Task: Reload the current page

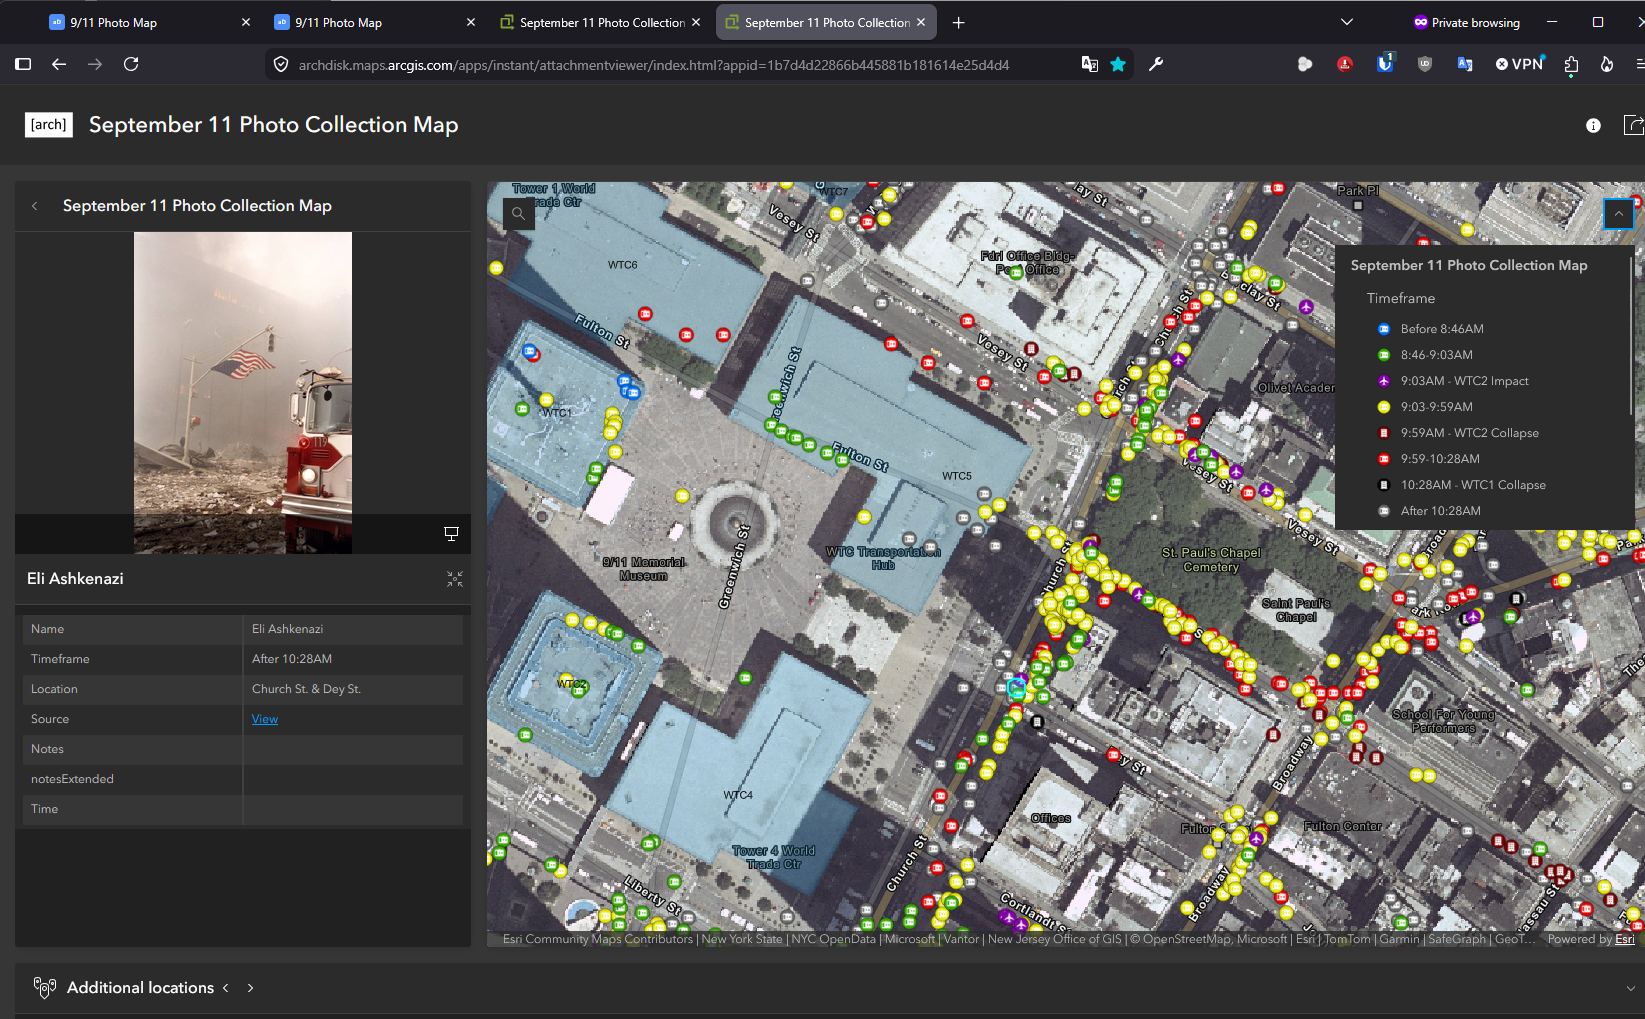Action: (131, 64)
